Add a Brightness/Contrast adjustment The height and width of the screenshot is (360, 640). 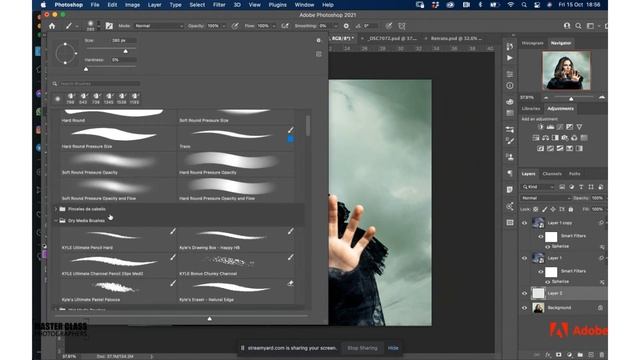[541, 127]
